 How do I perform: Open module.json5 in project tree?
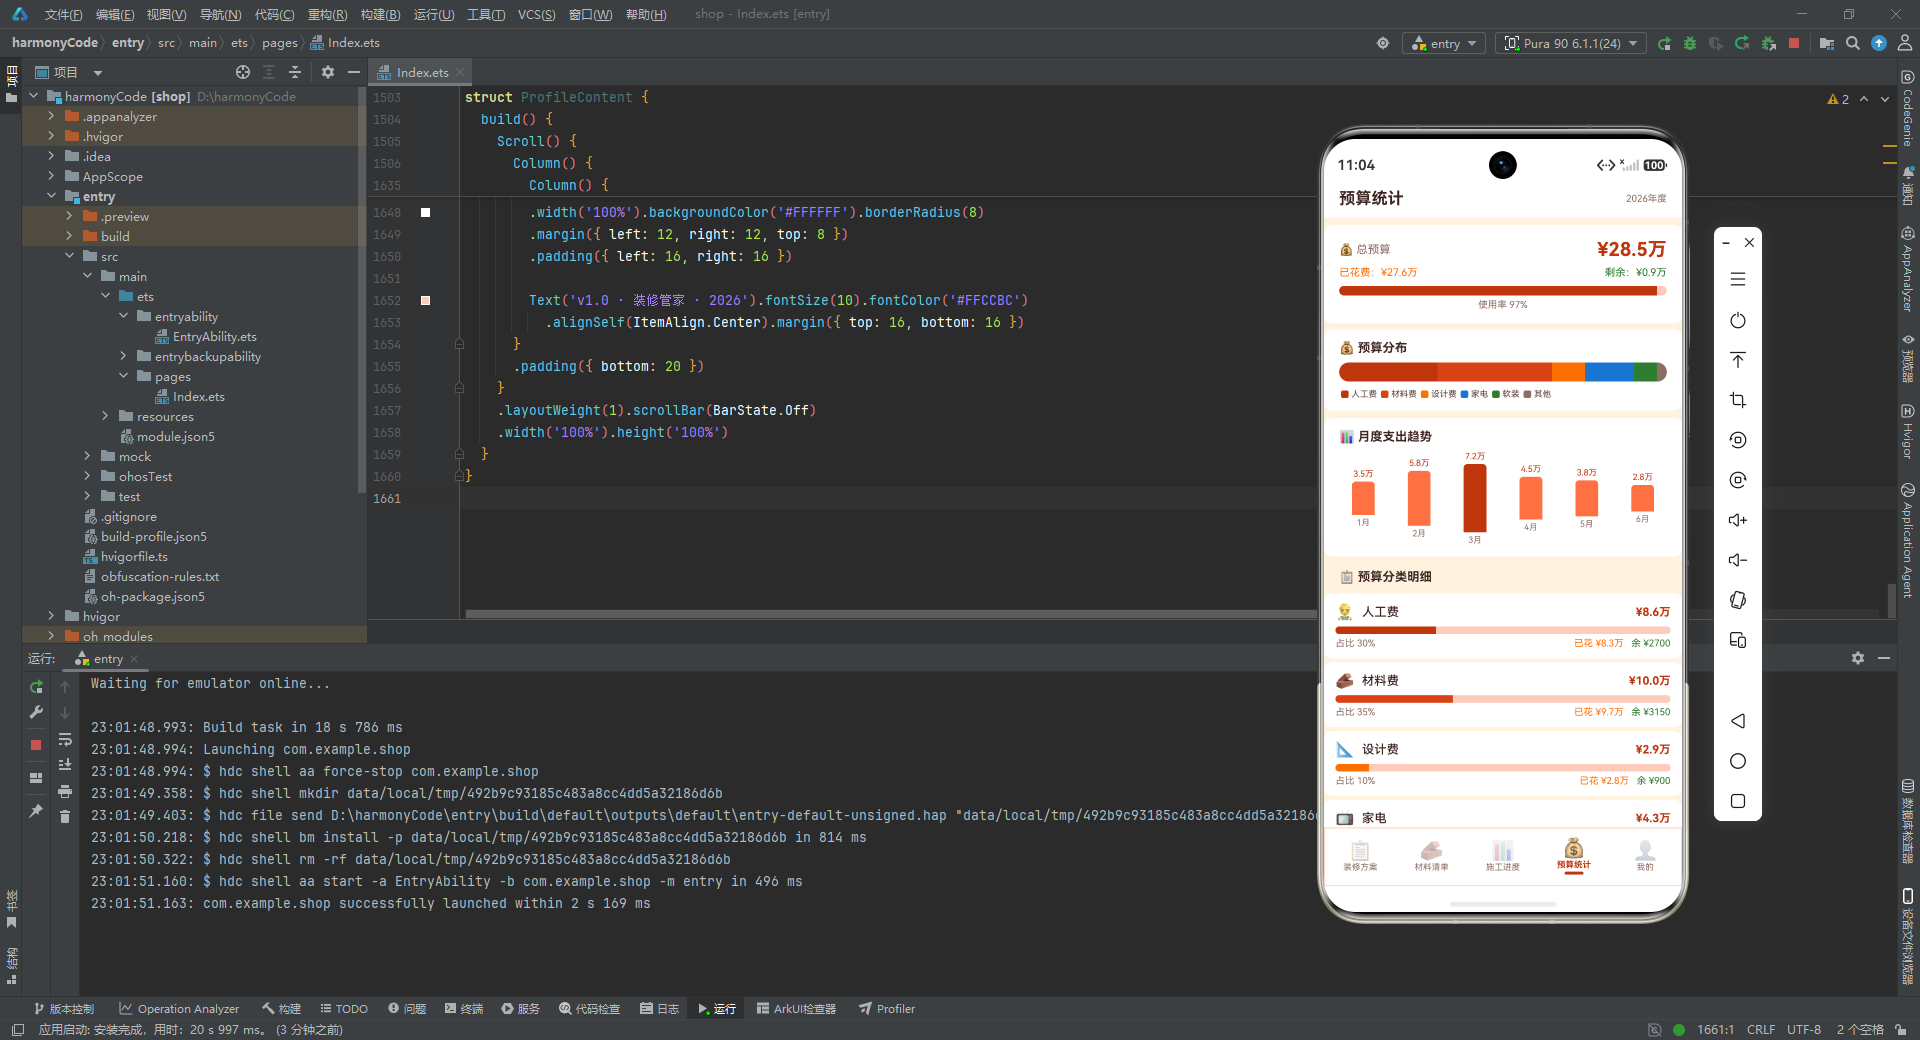[176, 436]
